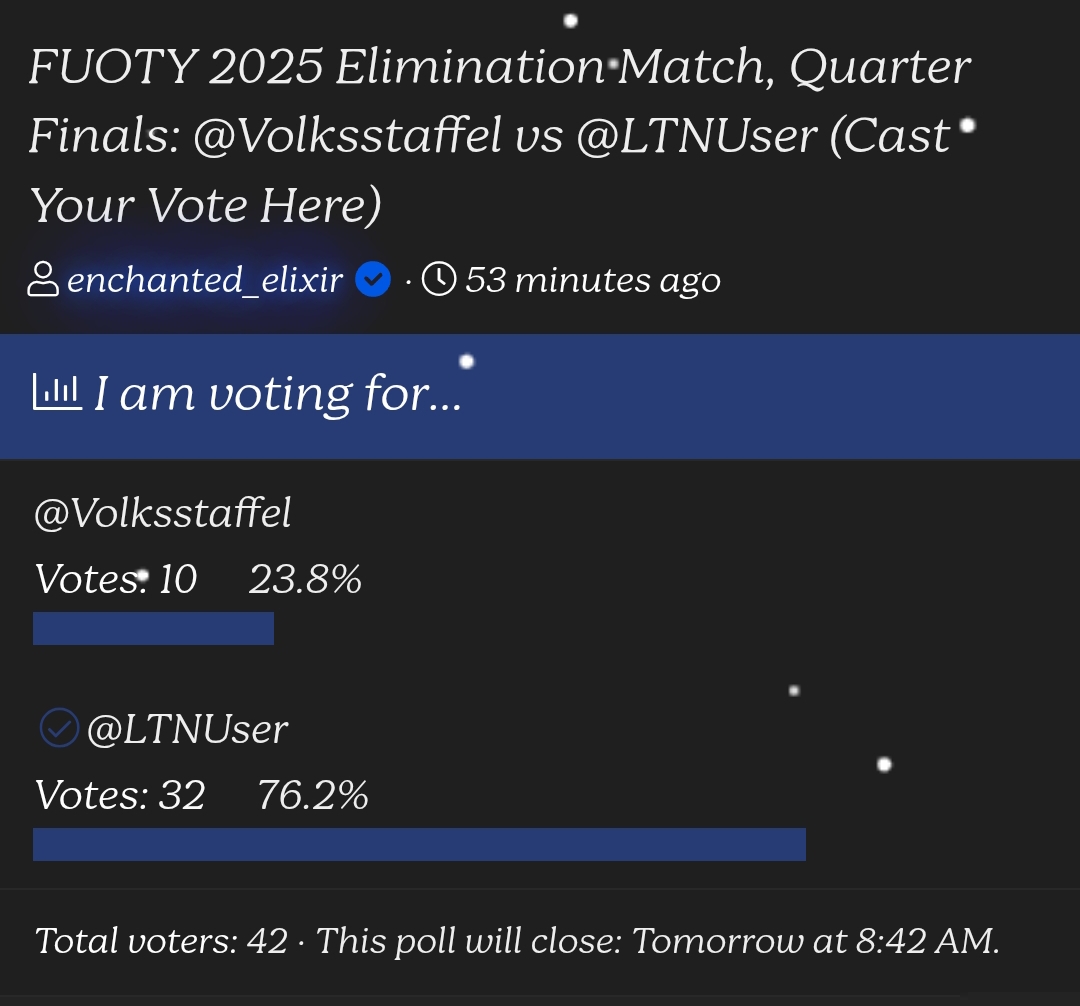1080x1006 pixels.
Task: Click the person icon beside enchanted_elixir
Action: 43,280
